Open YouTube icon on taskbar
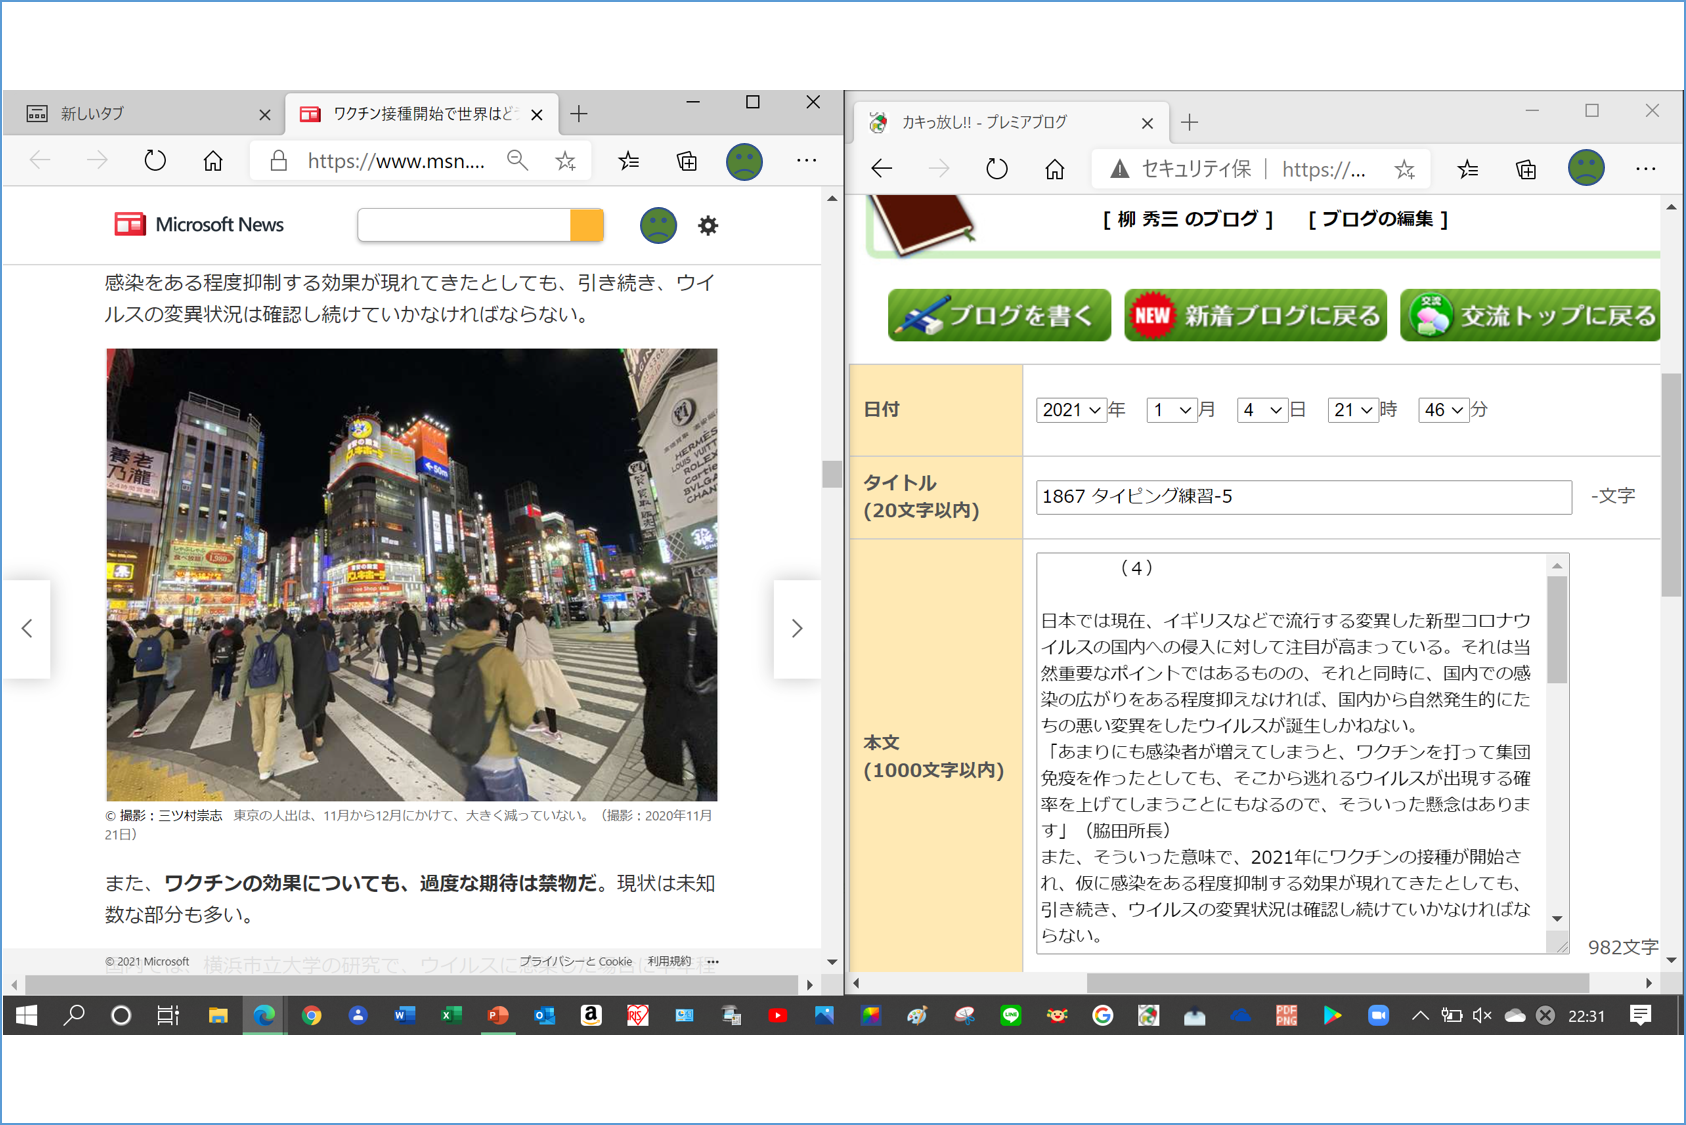The width and height of the screenshot is (1686, 1125). [x=778, y=1016]
